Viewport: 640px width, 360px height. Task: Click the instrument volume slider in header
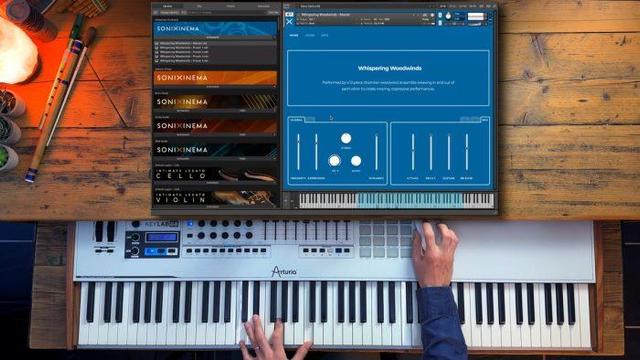coord(475,24)
